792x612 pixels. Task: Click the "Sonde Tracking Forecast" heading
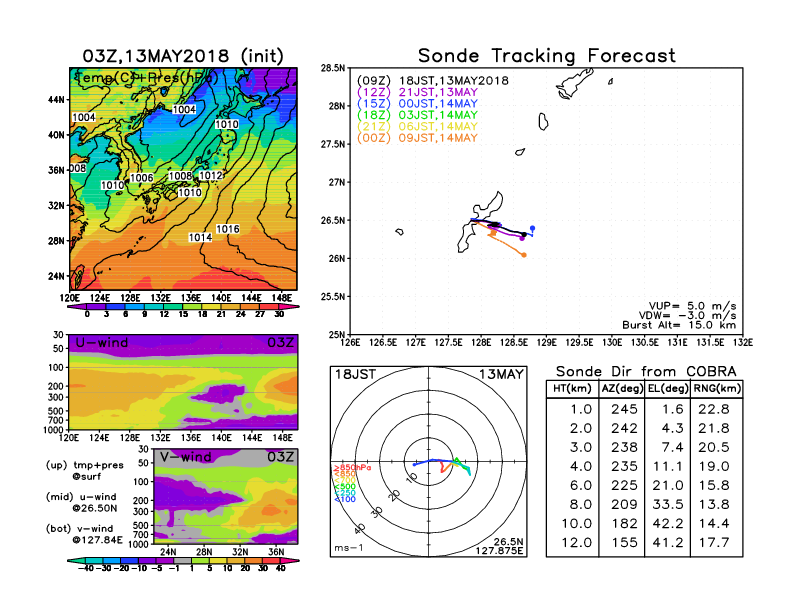547,55
